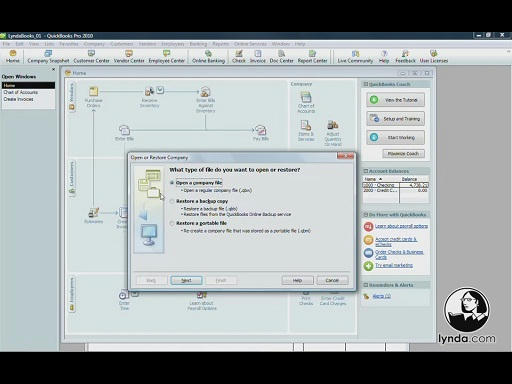Screen dimensions: 512x384
Task: Collapse the QuickBooks Coach panel header
Action: coord(366,84)
